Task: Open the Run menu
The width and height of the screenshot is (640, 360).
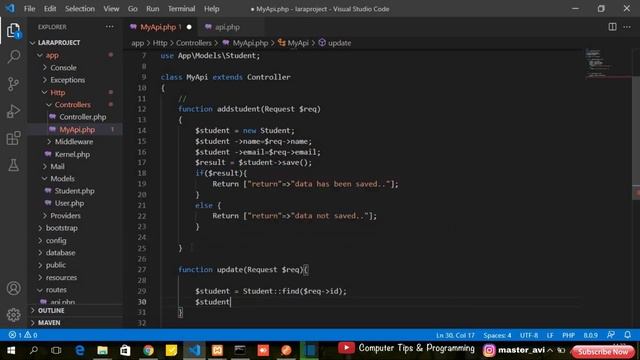Action: click(153, 9)
